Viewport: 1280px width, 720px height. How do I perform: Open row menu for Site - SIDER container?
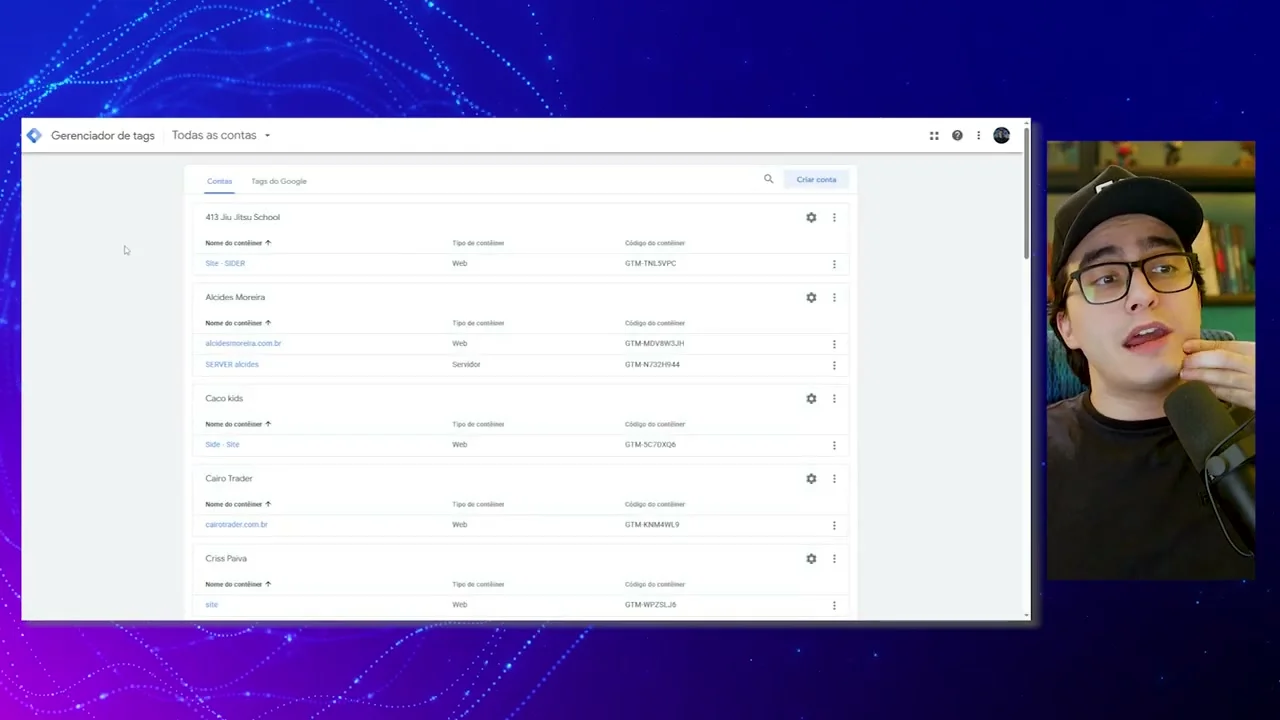(x=834, y=264)
